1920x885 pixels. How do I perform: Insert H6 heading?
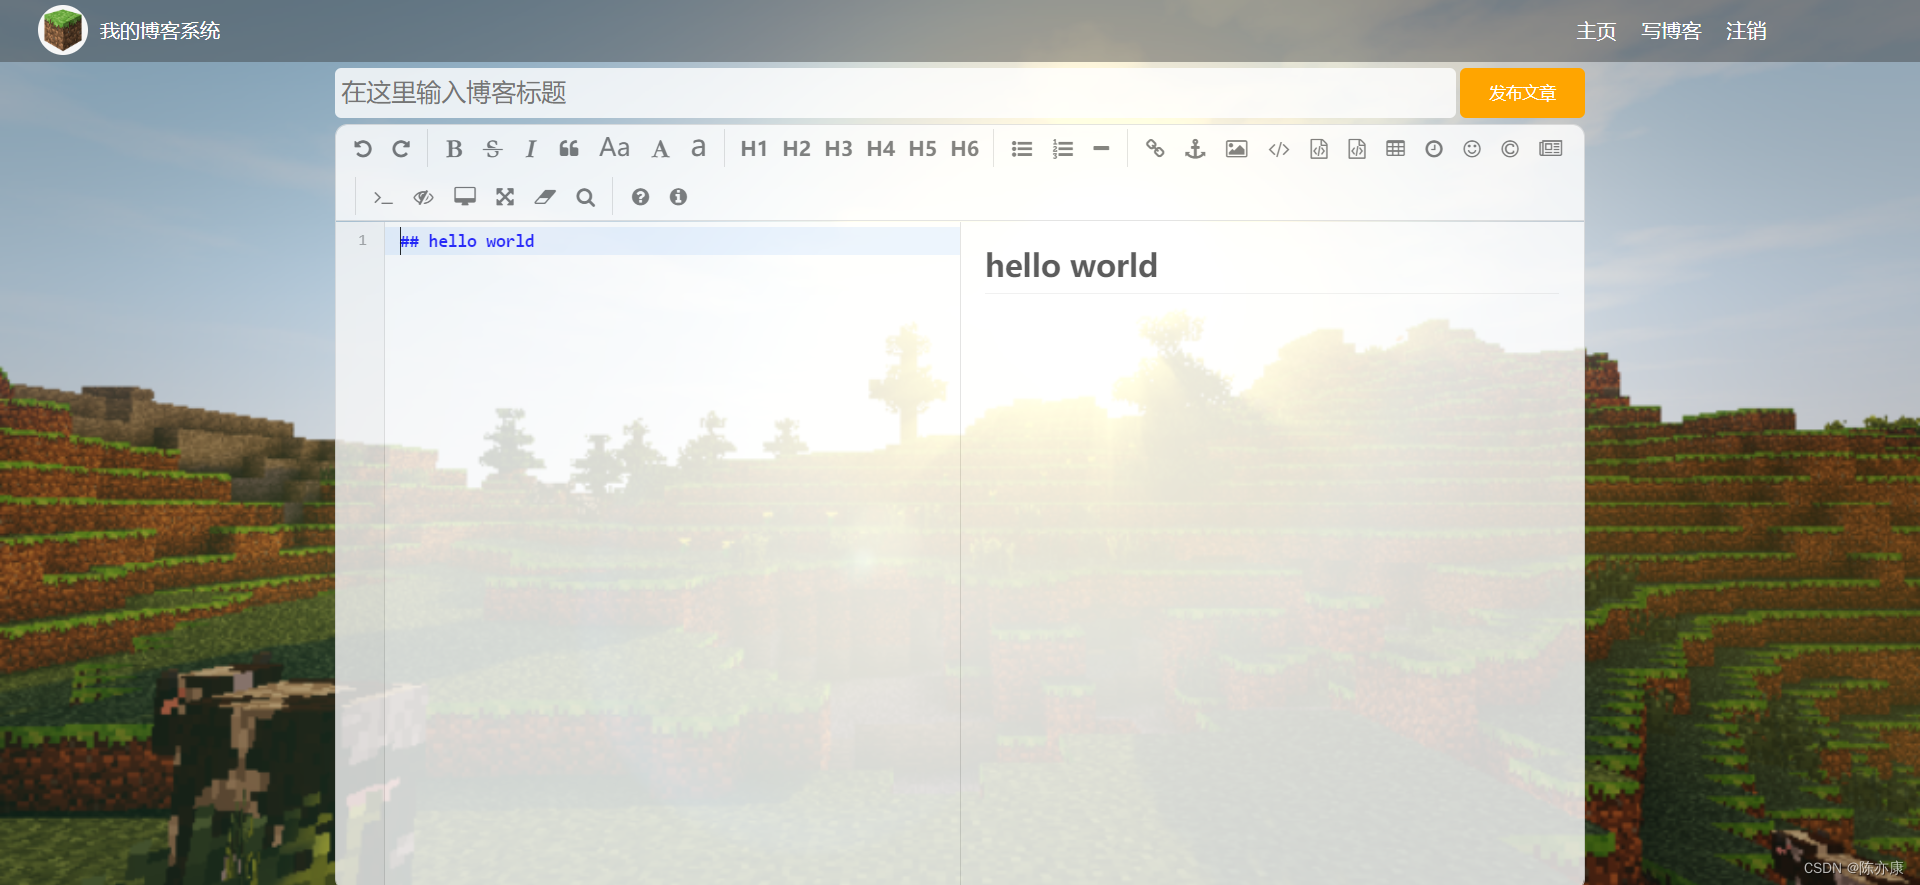point(964,149)
